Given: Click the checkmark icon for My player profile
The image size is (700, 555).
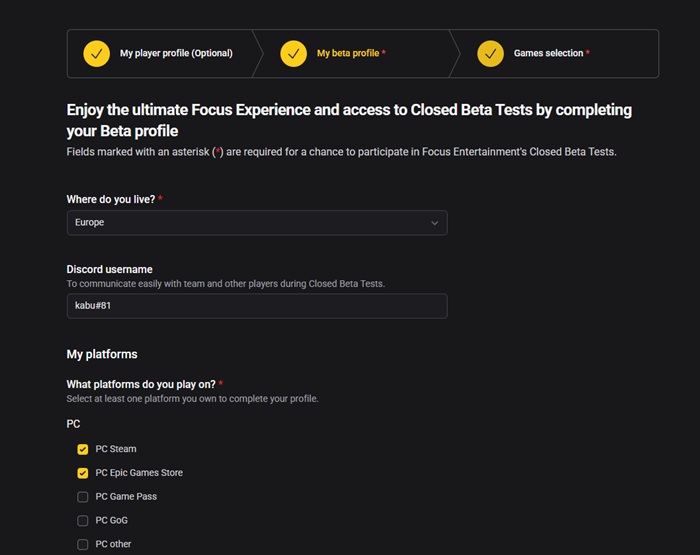Looking at the screenshot, I should tap(97, 53).
